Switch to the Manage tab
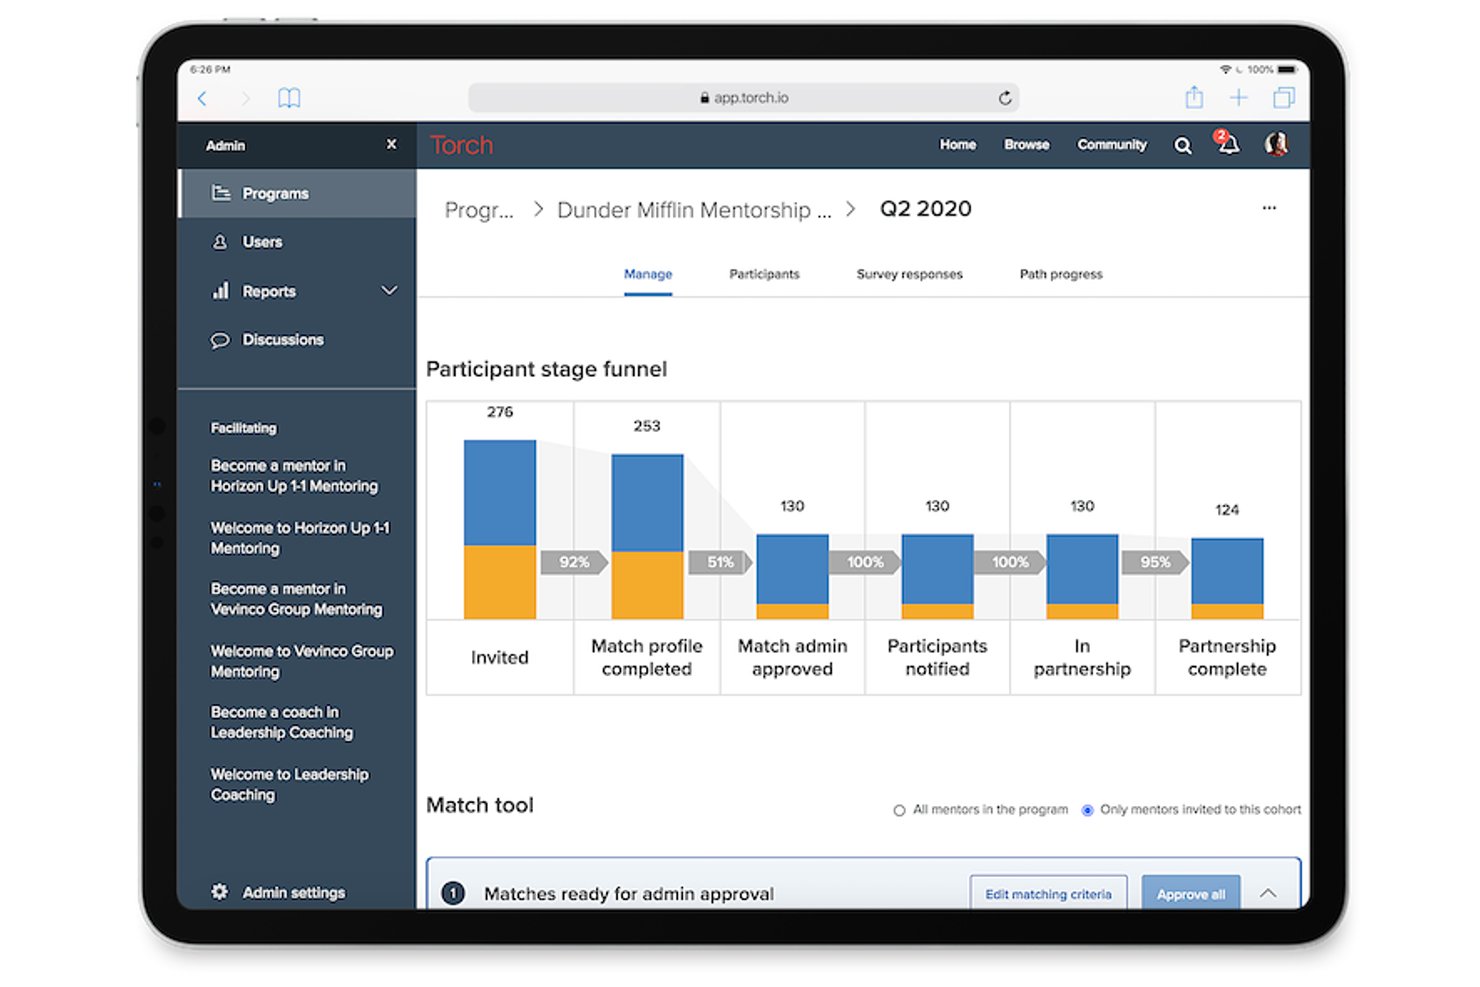The width and height of the screenshot is (1480, 987). (648, 274)
